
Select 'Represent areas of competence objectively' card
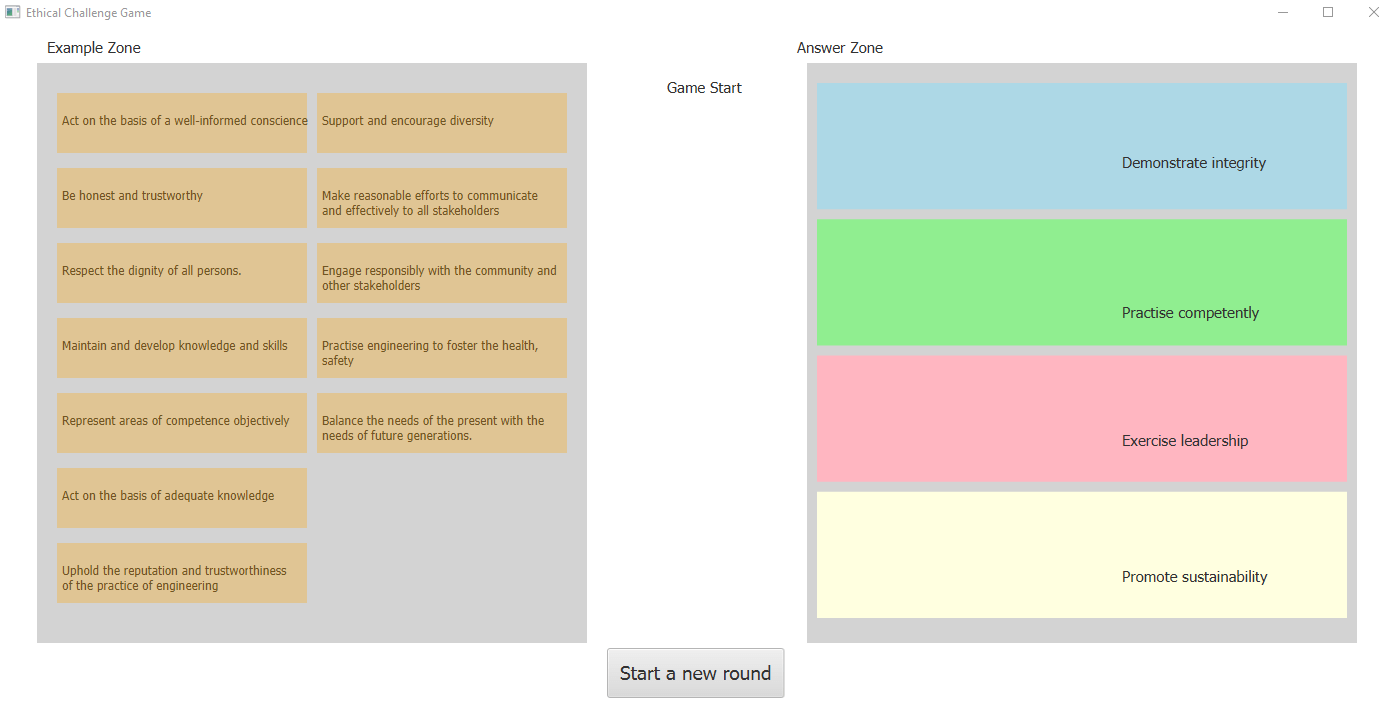click(182, 422)
